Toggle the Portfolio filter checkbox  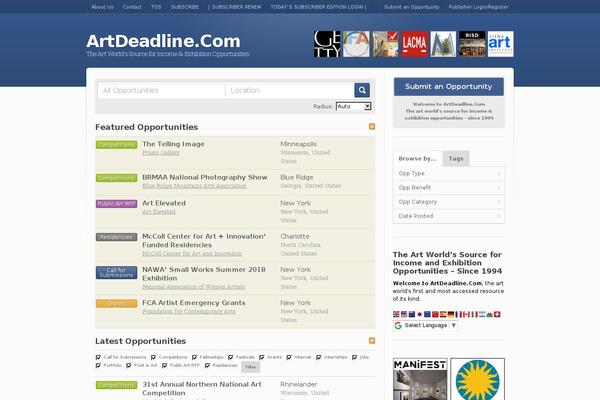98,366
